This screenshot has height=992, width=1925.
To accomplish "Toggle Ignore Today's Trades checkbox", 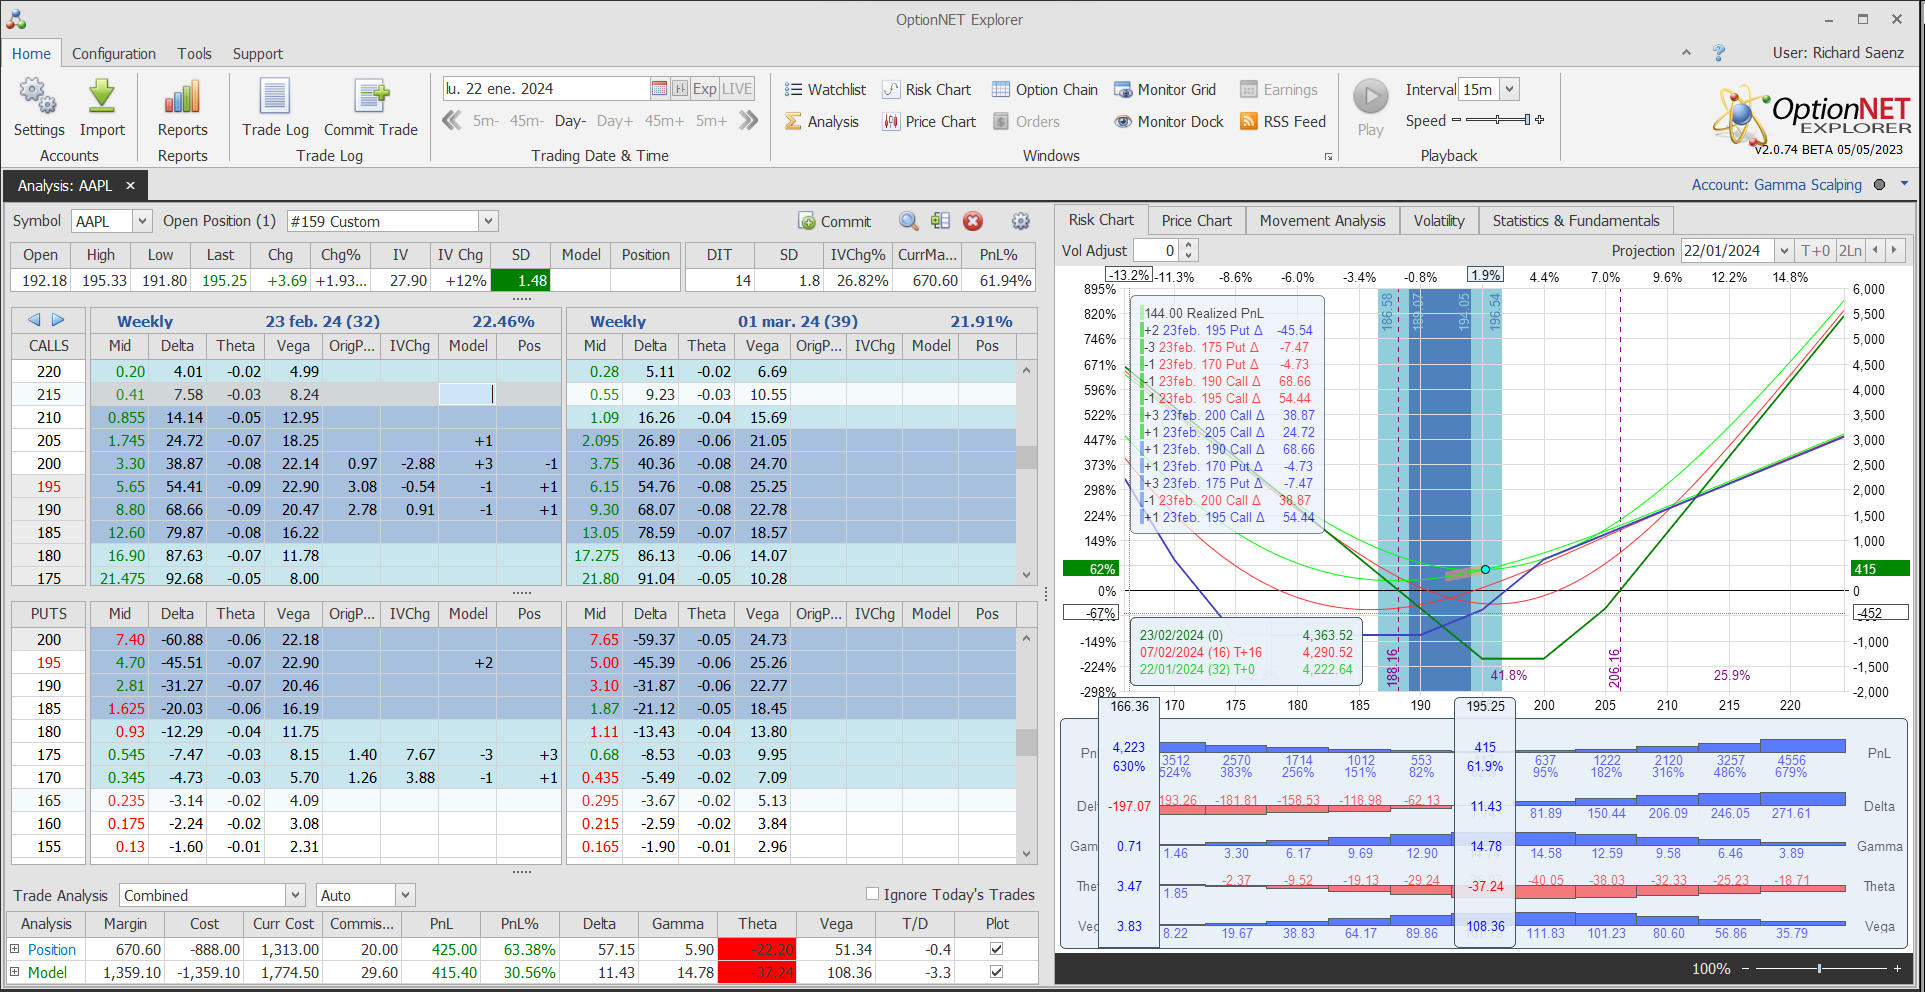I will tap(872, 894).
